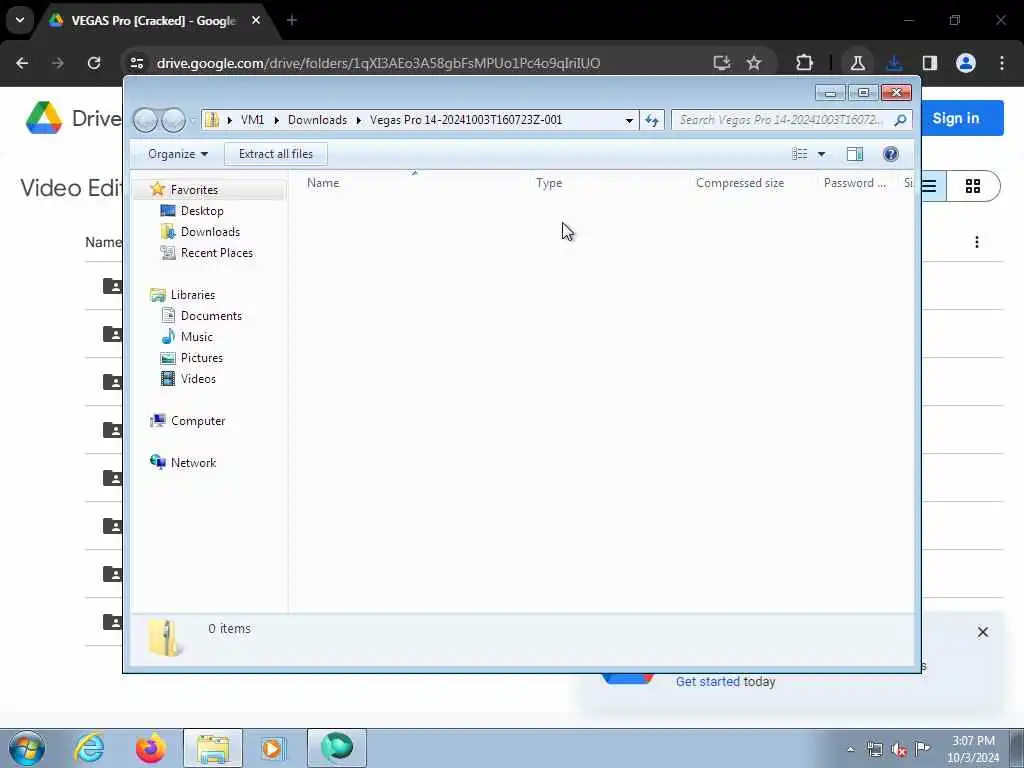This screenshot has width=1024, height=768.
Task: Bookmark this page with star icon
Action: 754,63
